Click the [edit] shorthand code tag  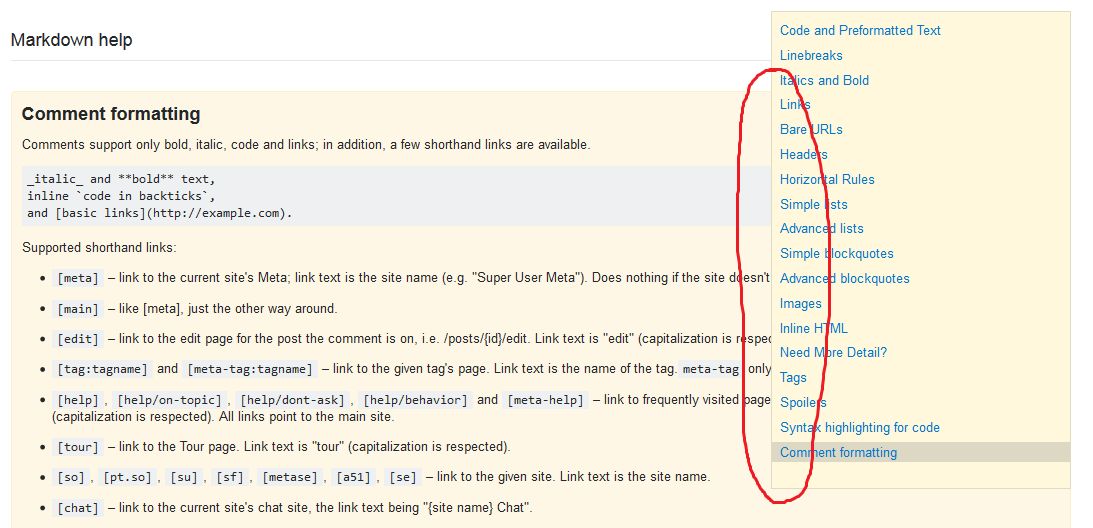pyautogui.click(x=79, y=339)
